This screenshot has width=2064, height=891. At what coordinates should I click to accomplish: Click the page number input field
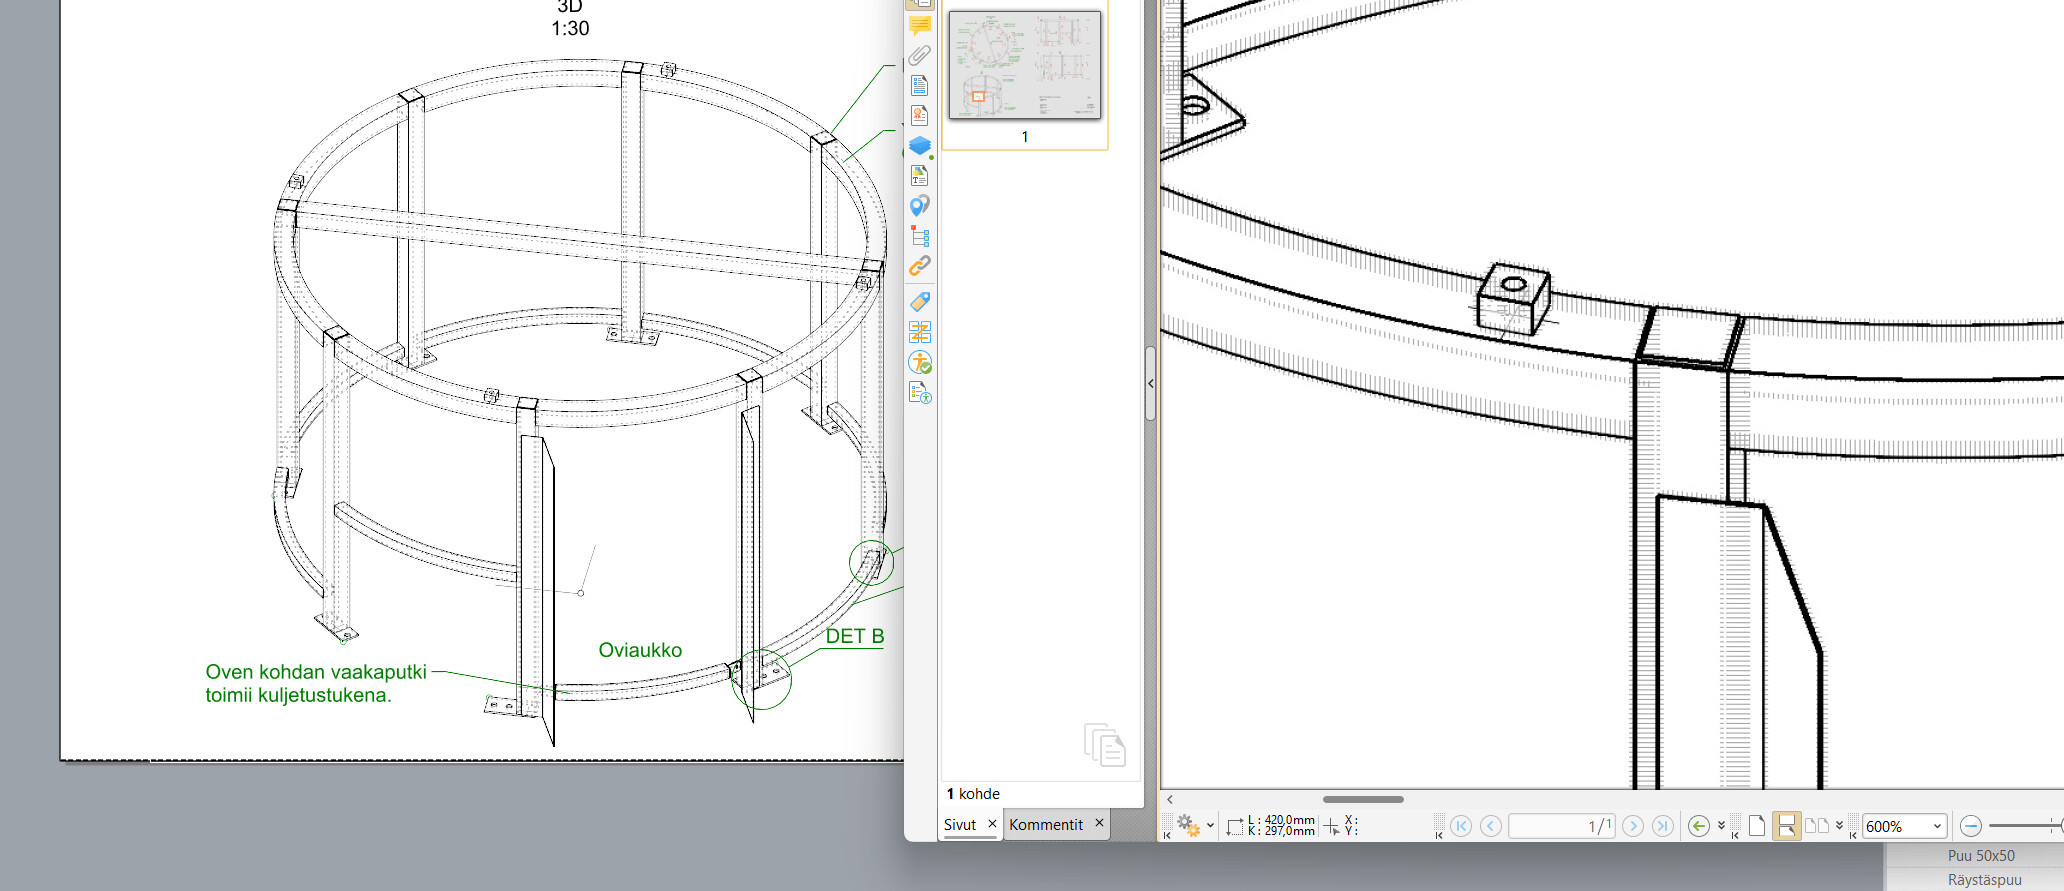pyautogui.click(x=1561, y=826)
